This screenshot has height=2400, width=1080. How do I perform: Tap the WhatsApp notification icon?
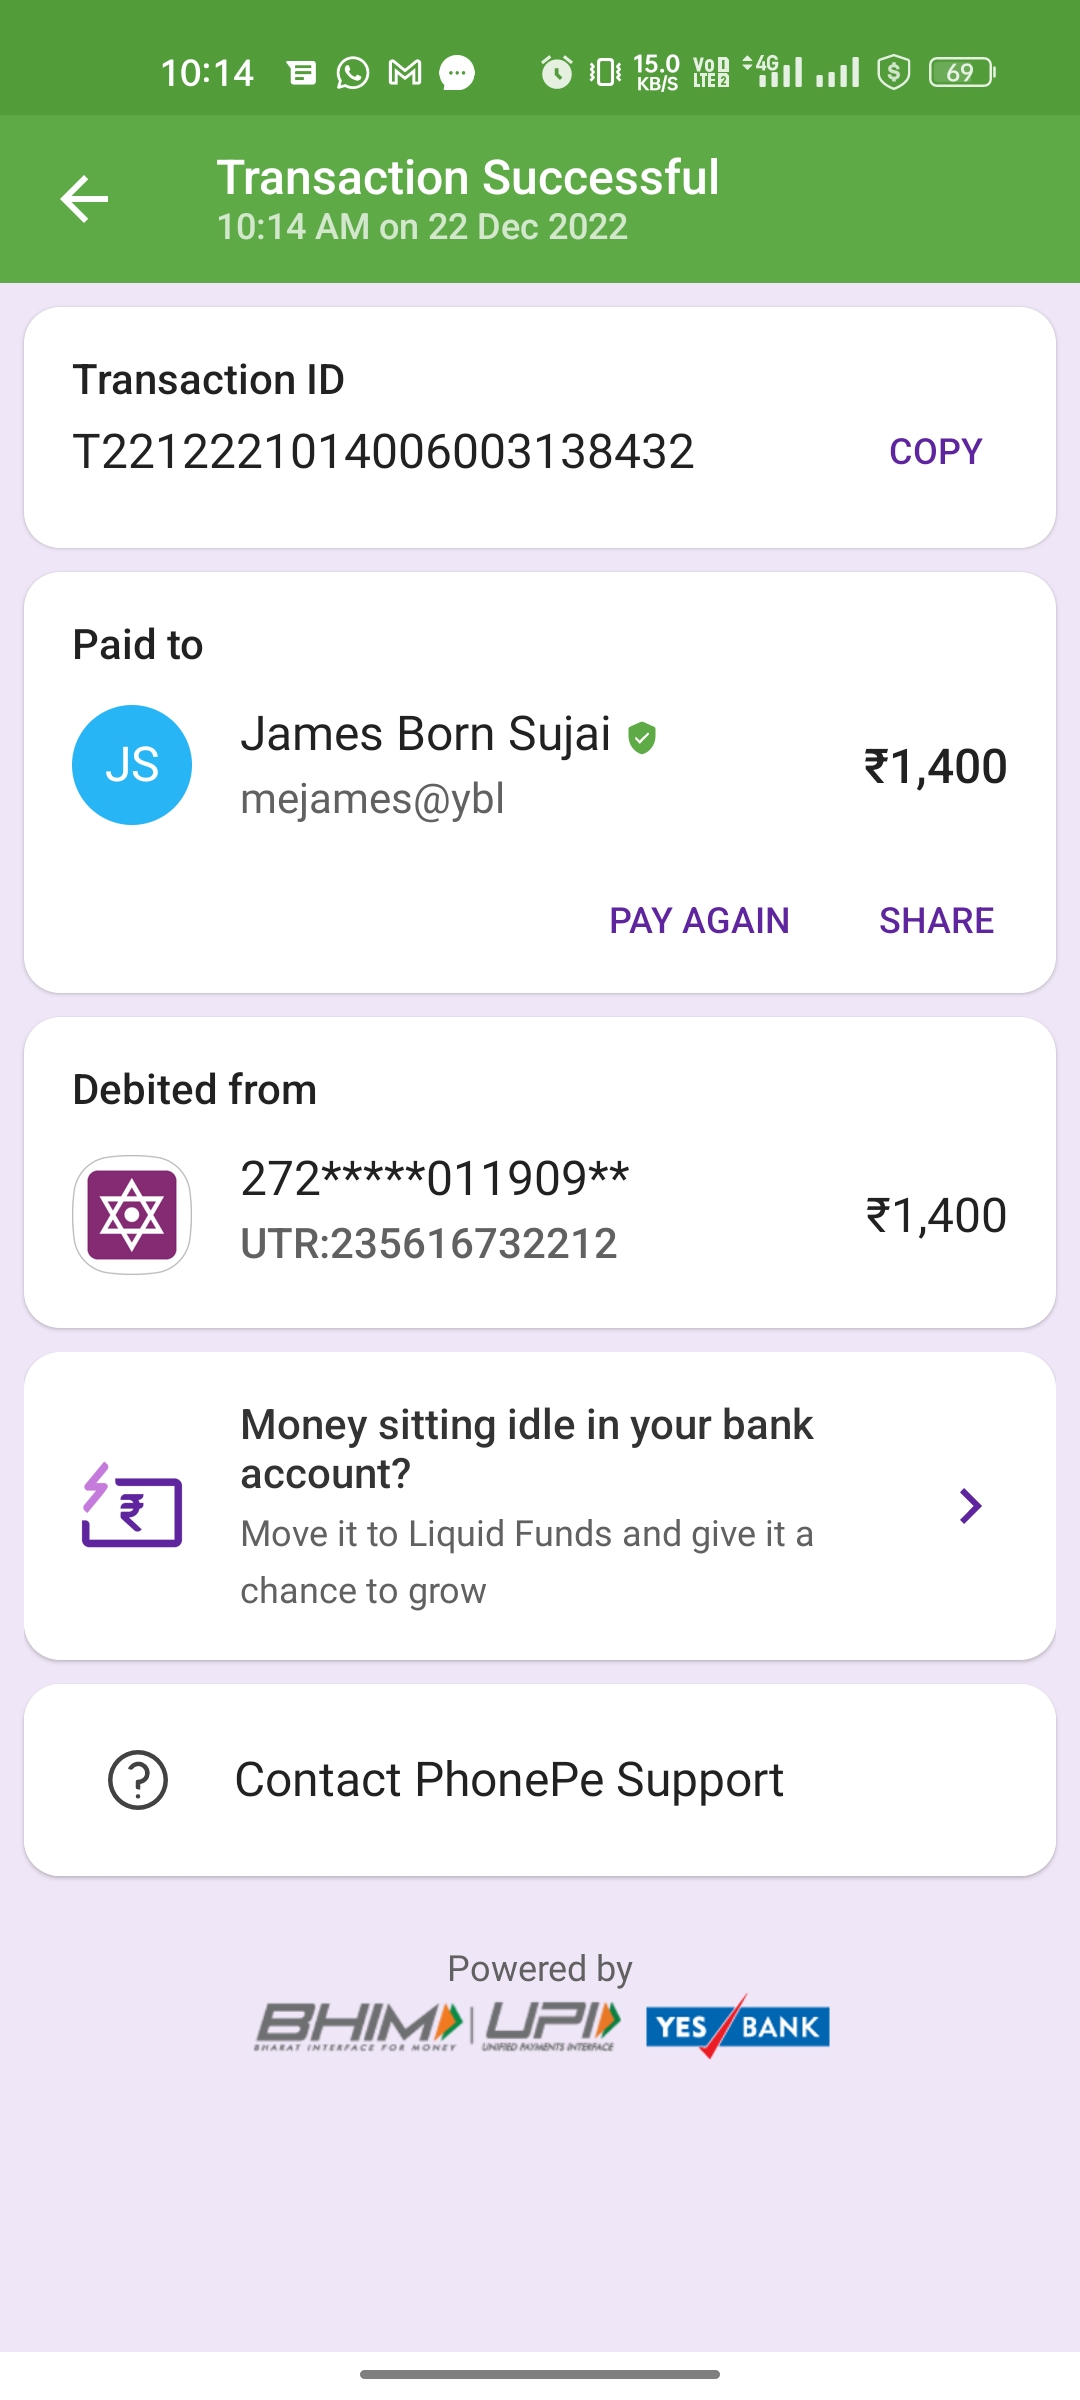(x=353, y=73)
